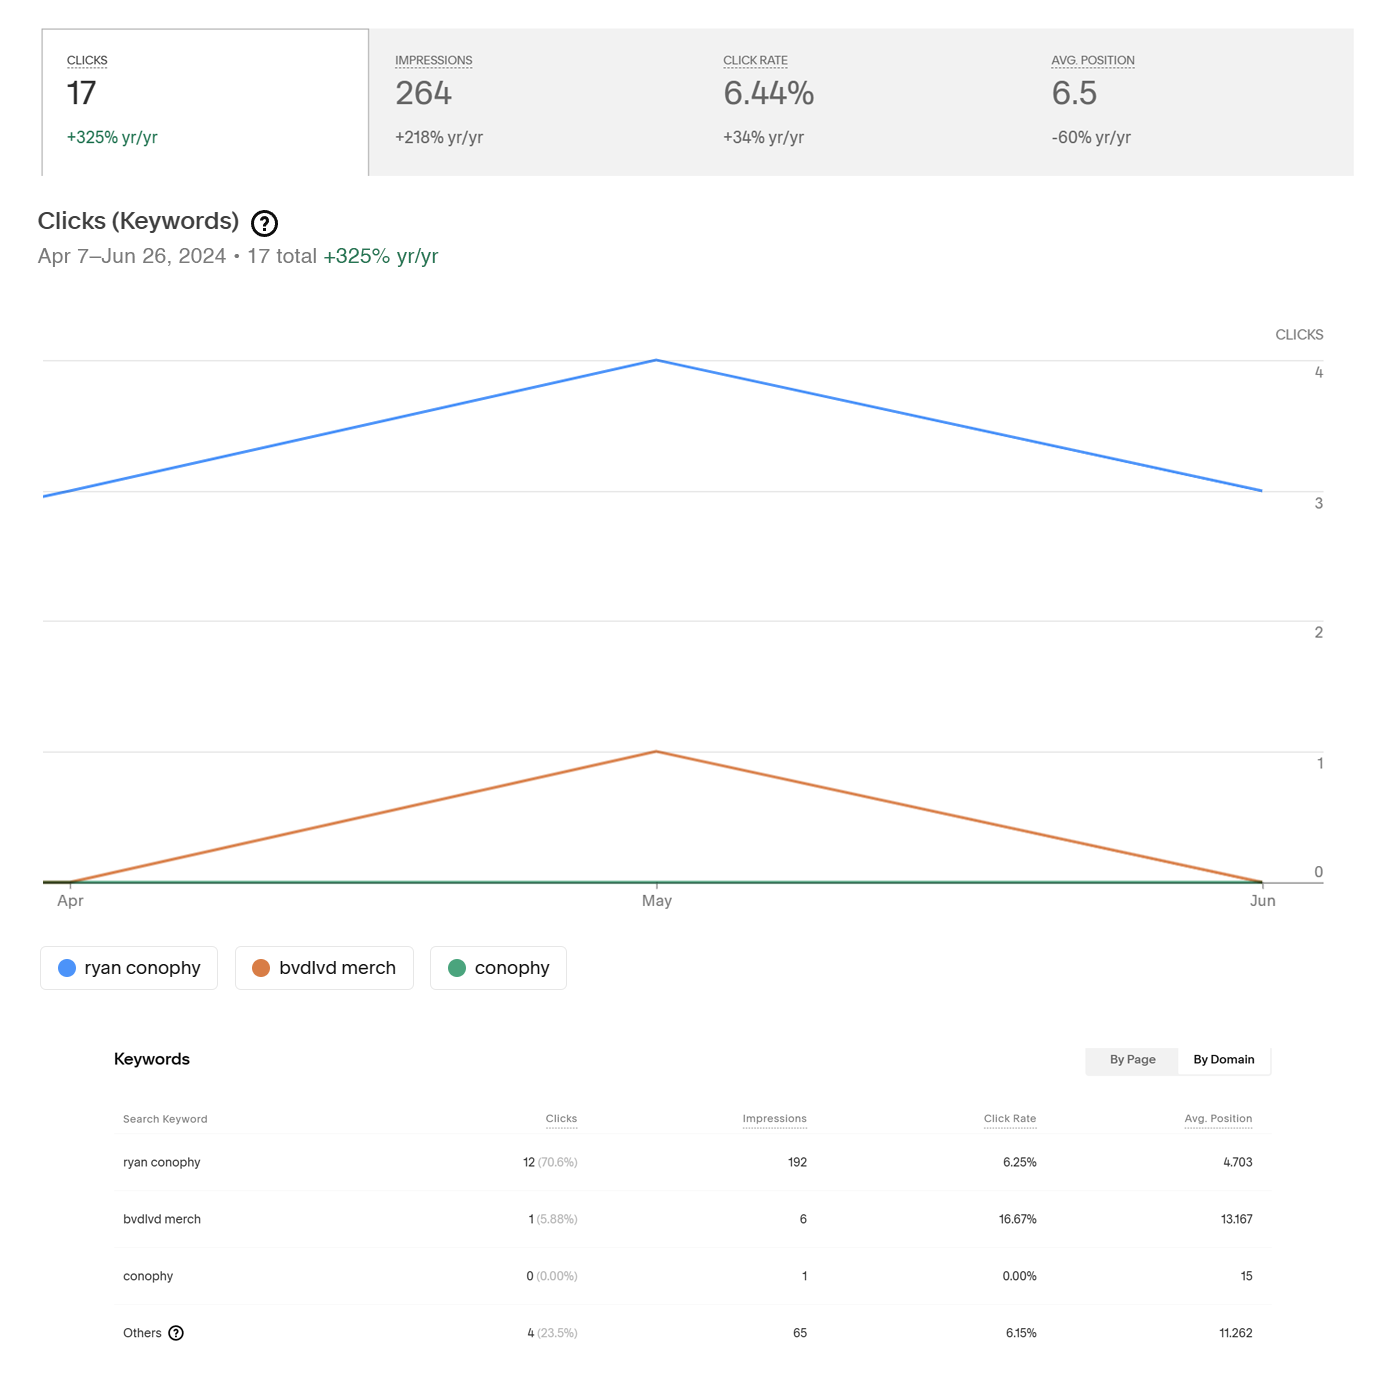Open the help tooltip beside Clicks (Keywords)

pos(264,223)
